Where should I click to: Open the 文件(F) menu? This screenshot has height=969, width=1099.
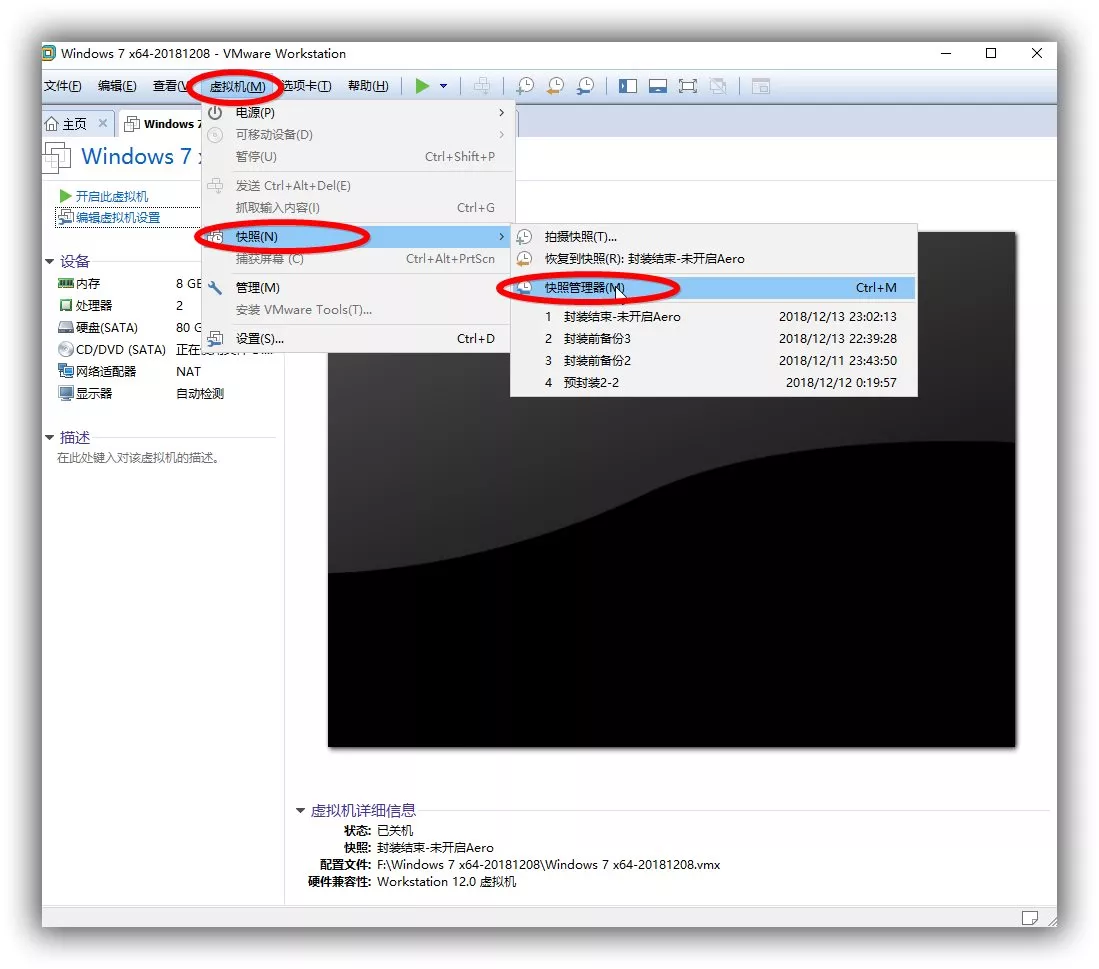[62, 85]
